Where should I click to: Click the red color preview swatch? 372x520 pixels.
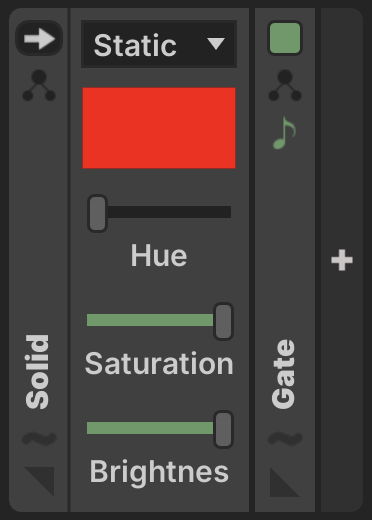(159, 128)
